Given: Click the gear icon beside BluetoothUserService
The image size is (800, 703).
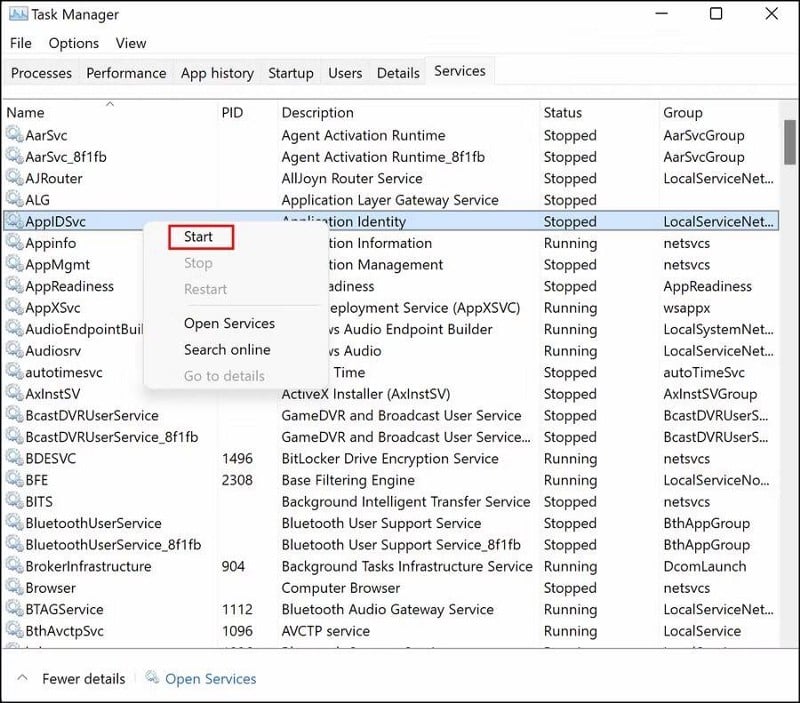Looking at the screenshot, I should pos(14,522).
